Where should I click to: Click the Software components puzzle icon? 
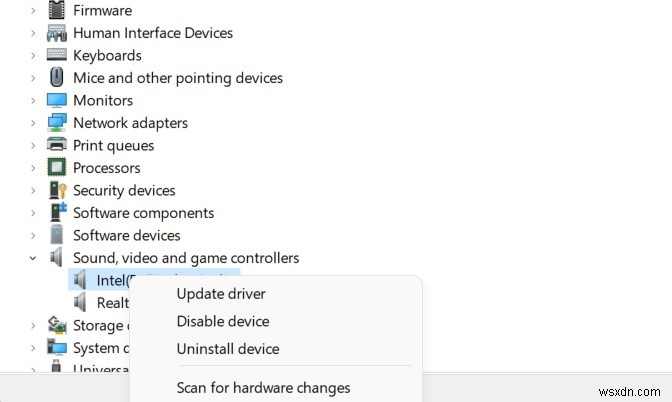pos(57,213)
